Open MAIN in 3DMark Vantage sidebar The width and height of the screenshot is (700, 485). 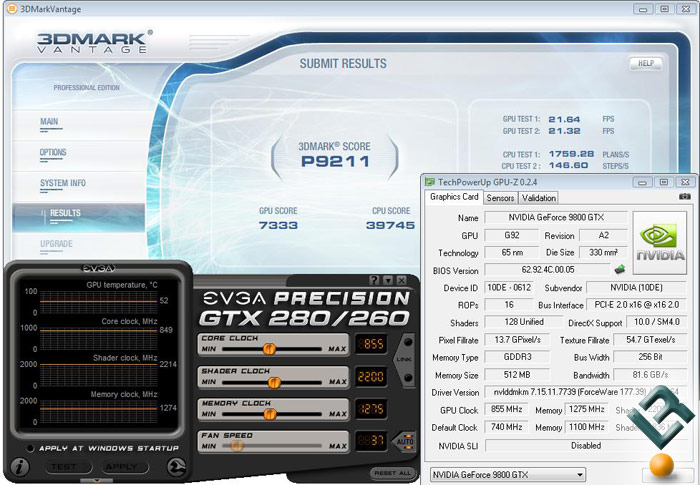click(x=49, y=121)
